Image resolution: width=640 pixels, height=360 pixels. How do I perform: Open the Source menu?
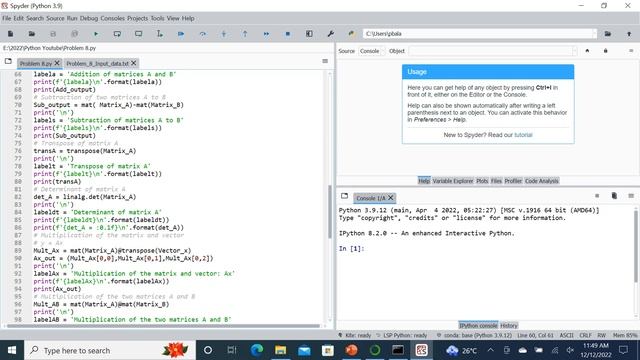point(55,18)
